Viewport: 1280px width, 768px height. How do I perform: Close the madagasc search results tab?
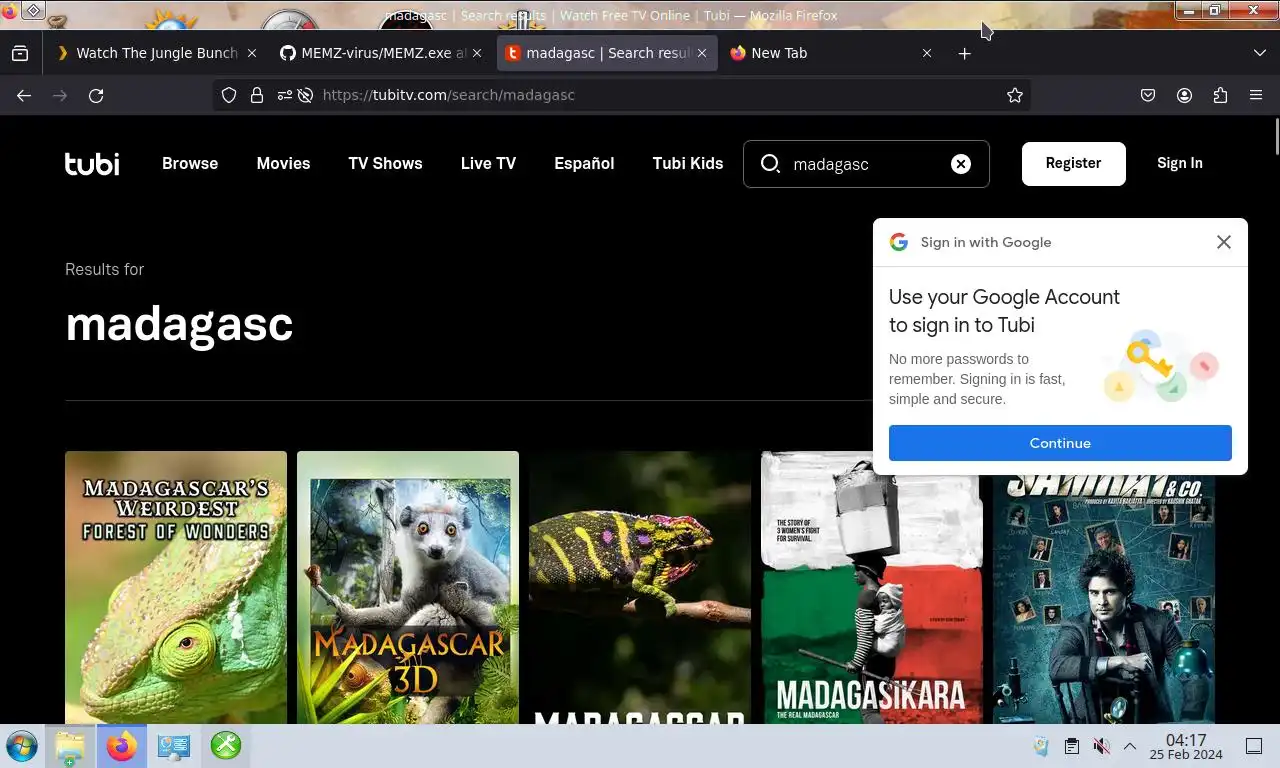(x=701, y=53)
